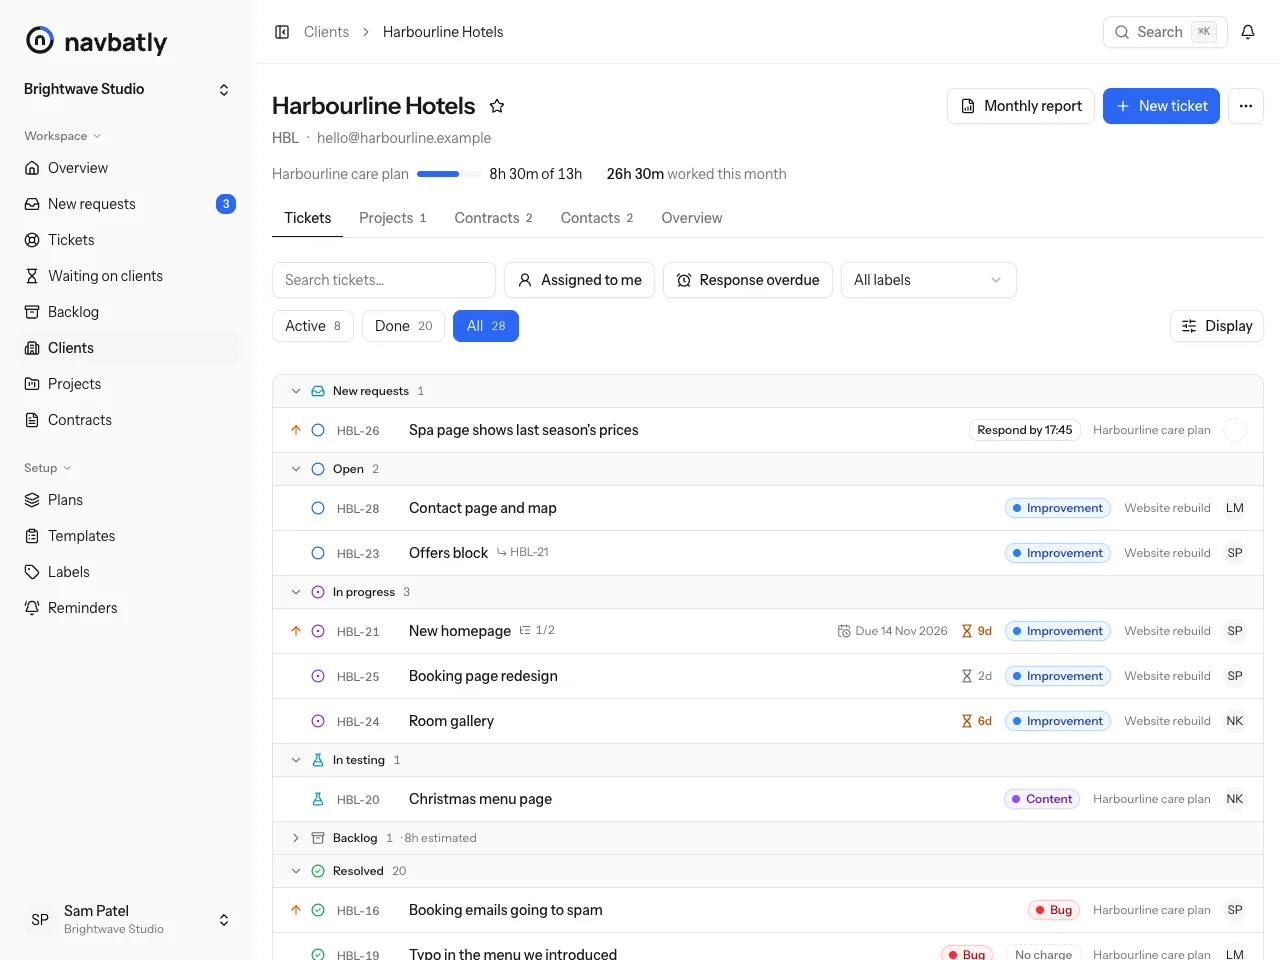
Task: Toggle the Assigned to me filter
Action: click(x=580, y=280)
